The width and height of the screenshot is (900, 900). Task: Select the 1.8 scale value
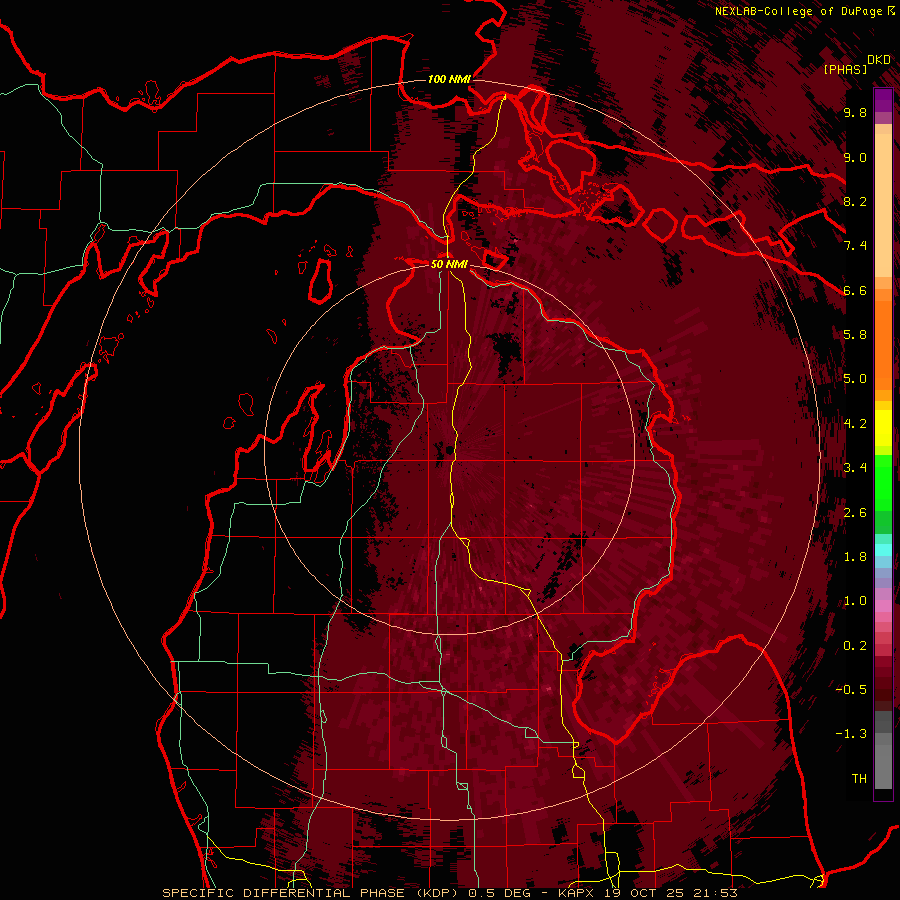(x=855, y=557)
